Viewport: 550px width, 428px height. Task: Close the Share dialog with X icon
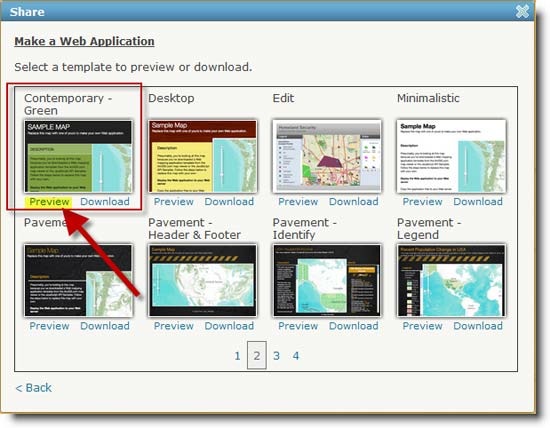point(522,12)
